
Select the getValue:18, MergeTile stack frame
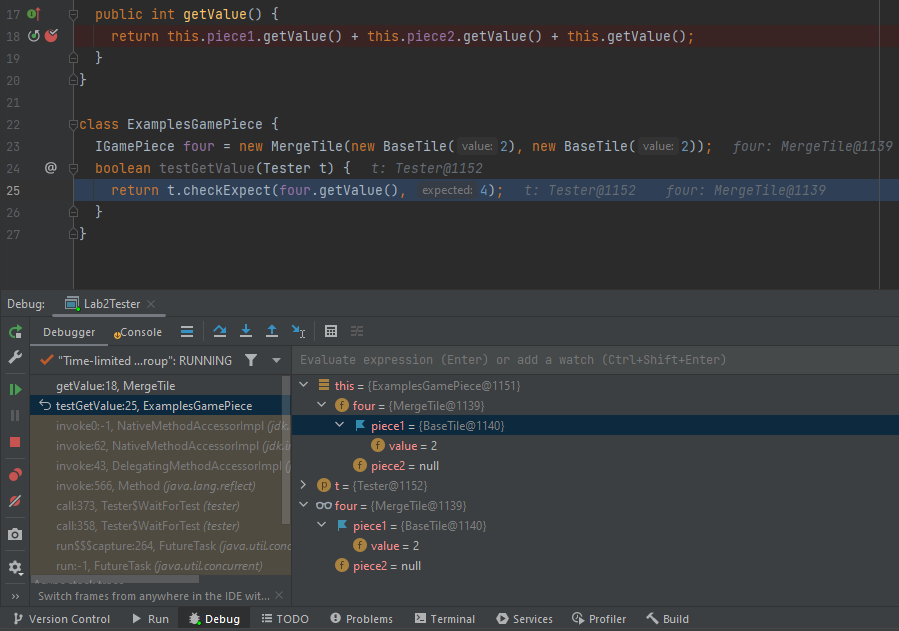click(115, 385)
